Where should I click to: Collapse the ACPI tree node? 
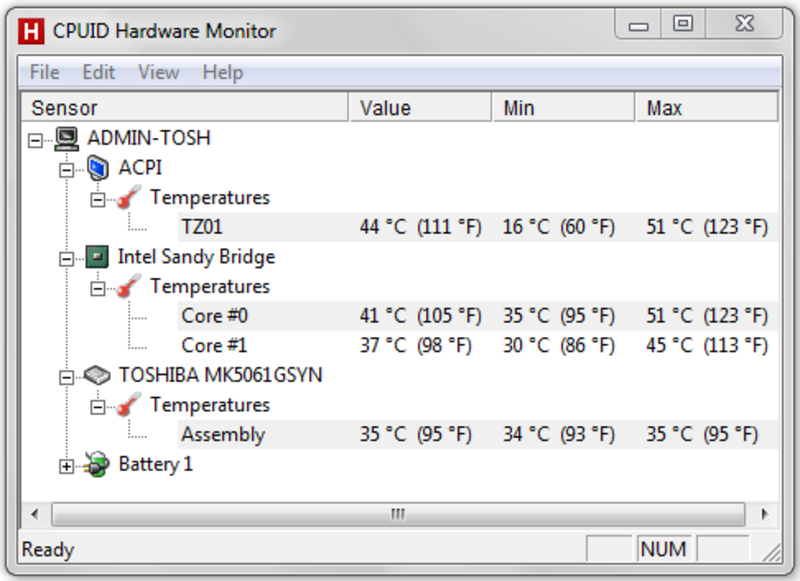point(66,170)
